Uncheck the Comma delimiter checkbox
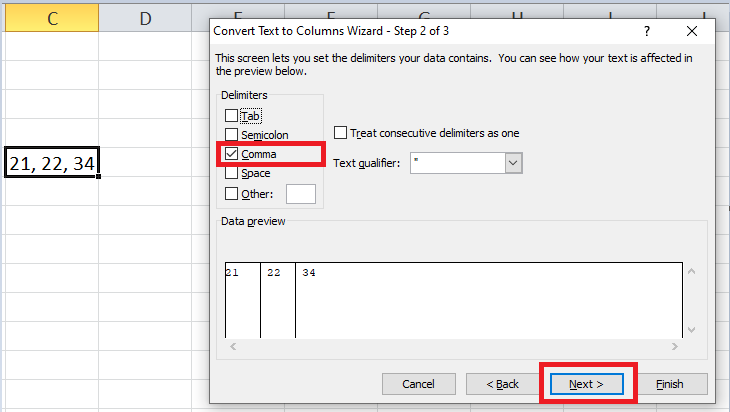730x412 pixels. 233,154
